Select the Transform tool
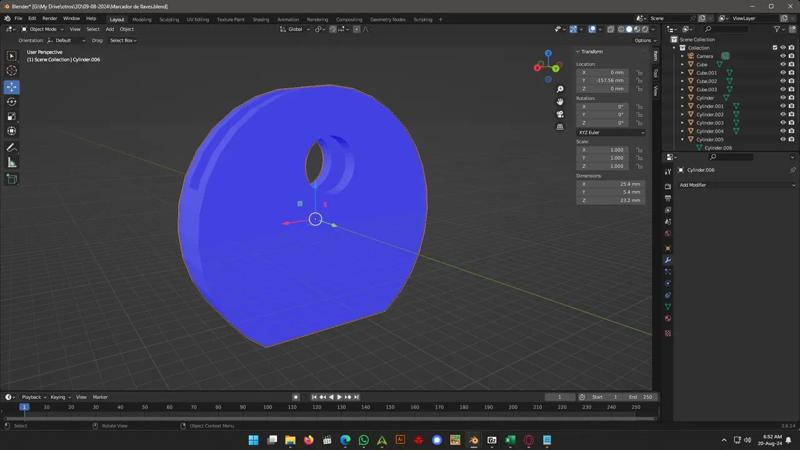Viewport: 800px width, 450px height. click(12, 131)
